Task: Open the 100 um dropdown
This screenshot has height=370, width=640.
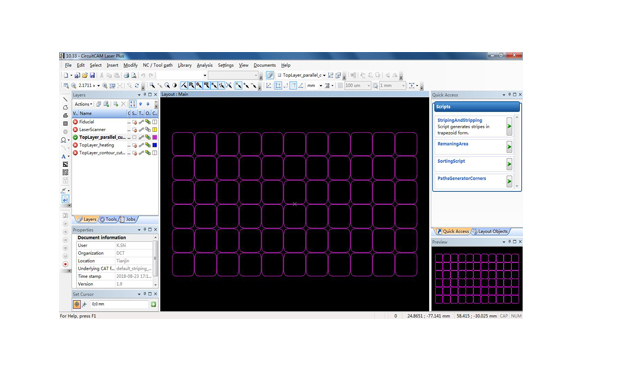Action: (369, 86)
